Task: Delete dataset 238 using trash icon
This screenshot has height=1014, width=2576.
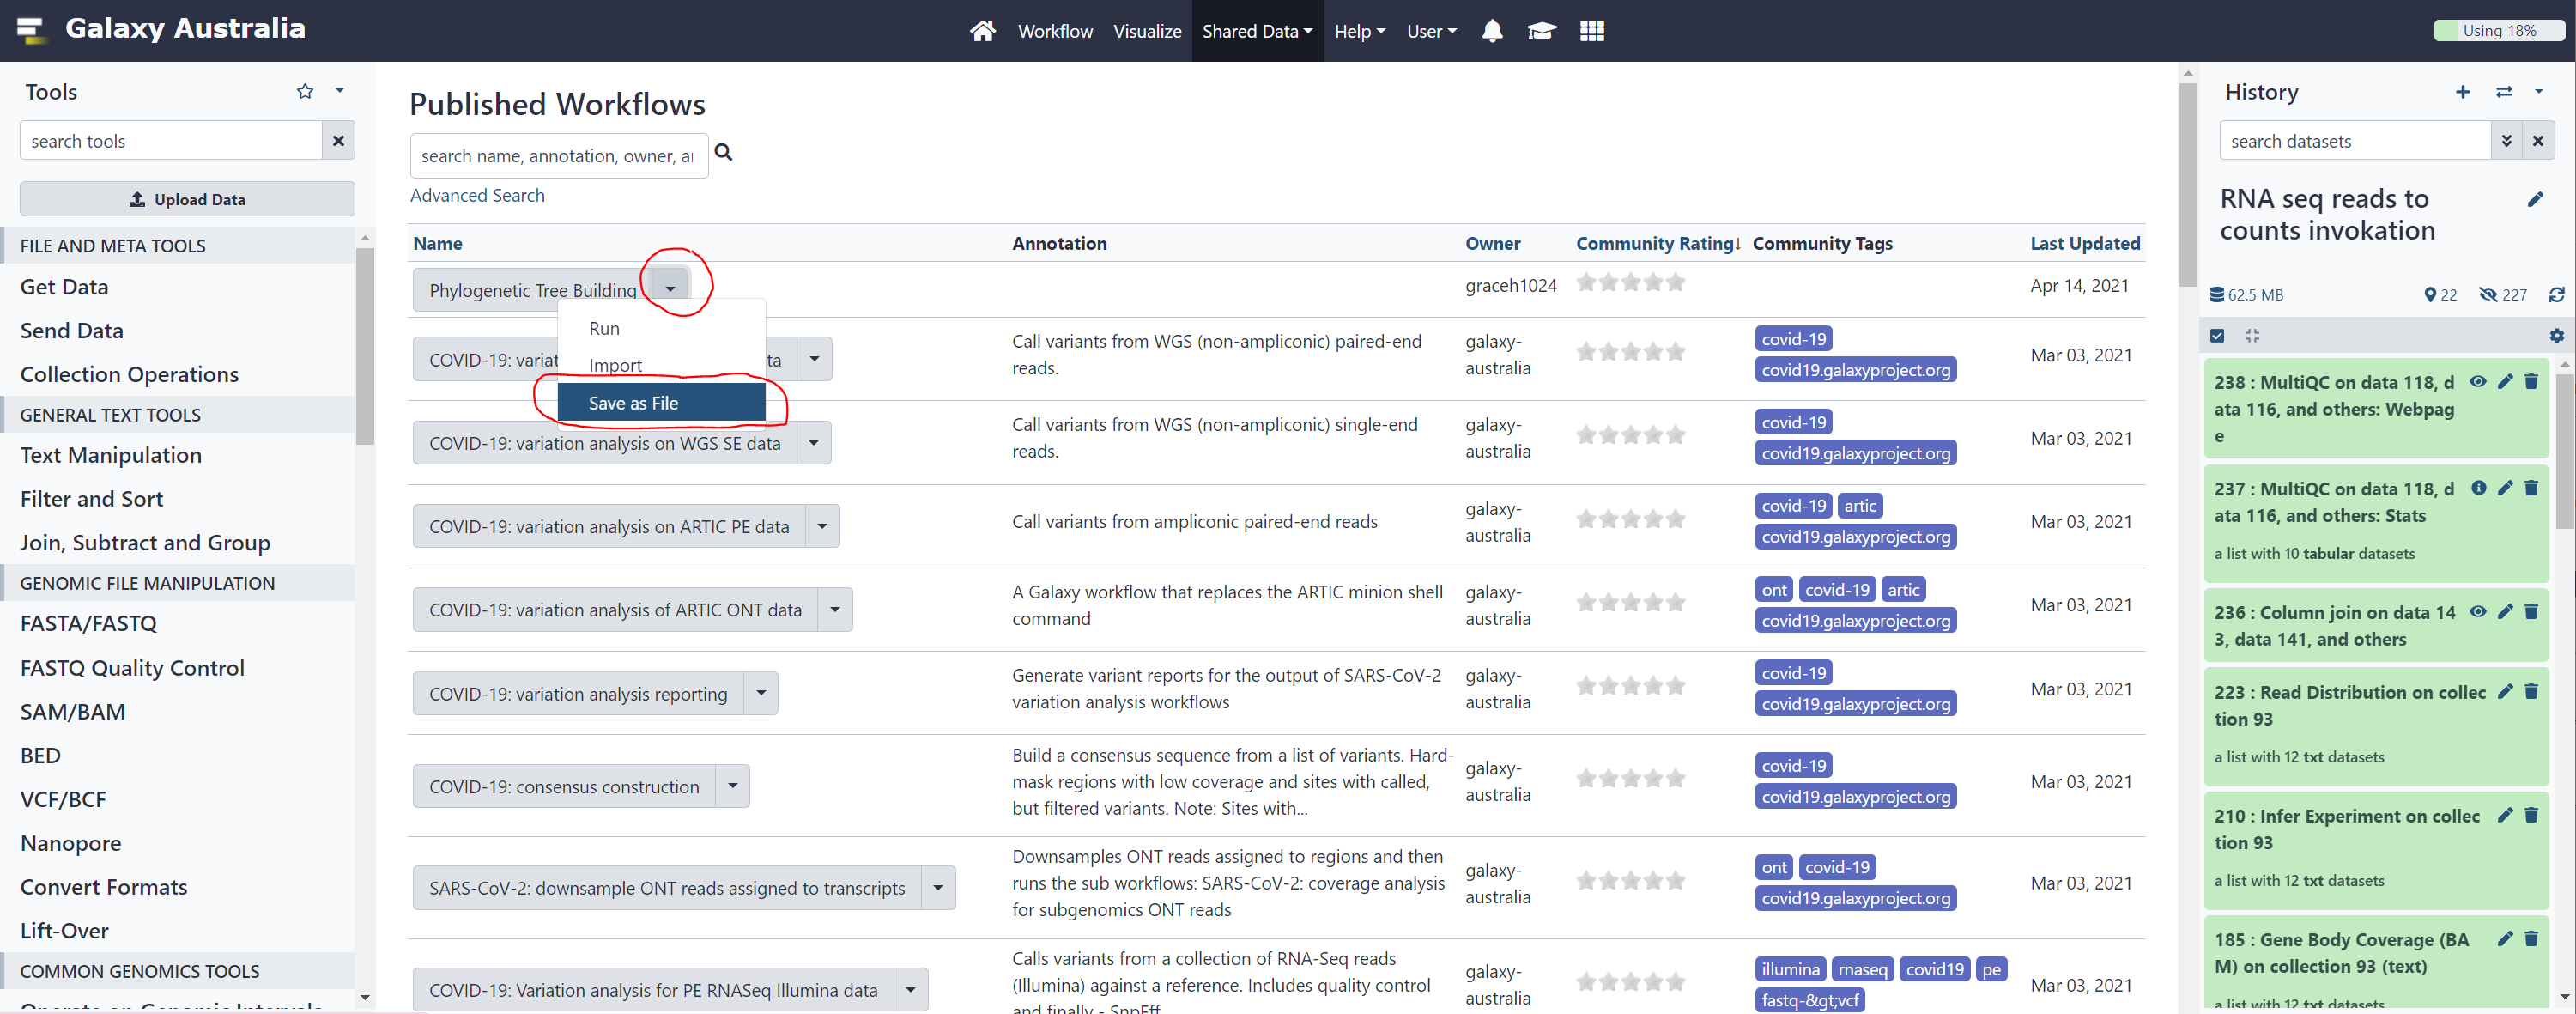Action: [x=2531, y=381]
